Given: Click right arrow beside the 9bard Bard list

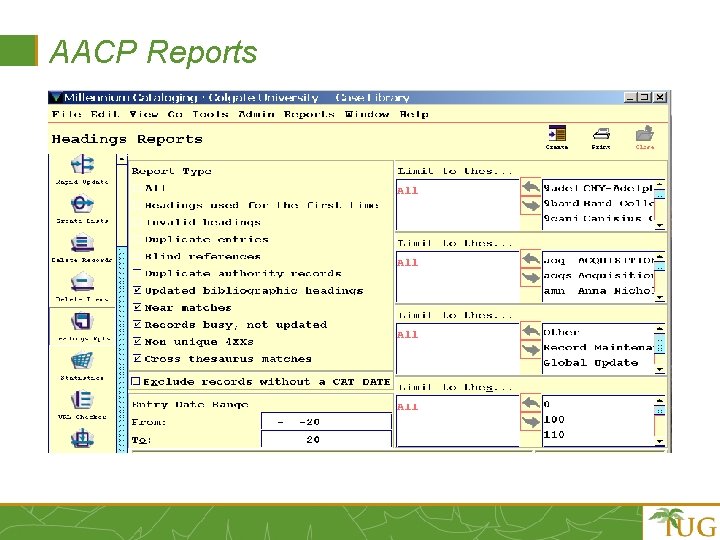Looking at the screenshot, I should [x=530, y=206].
